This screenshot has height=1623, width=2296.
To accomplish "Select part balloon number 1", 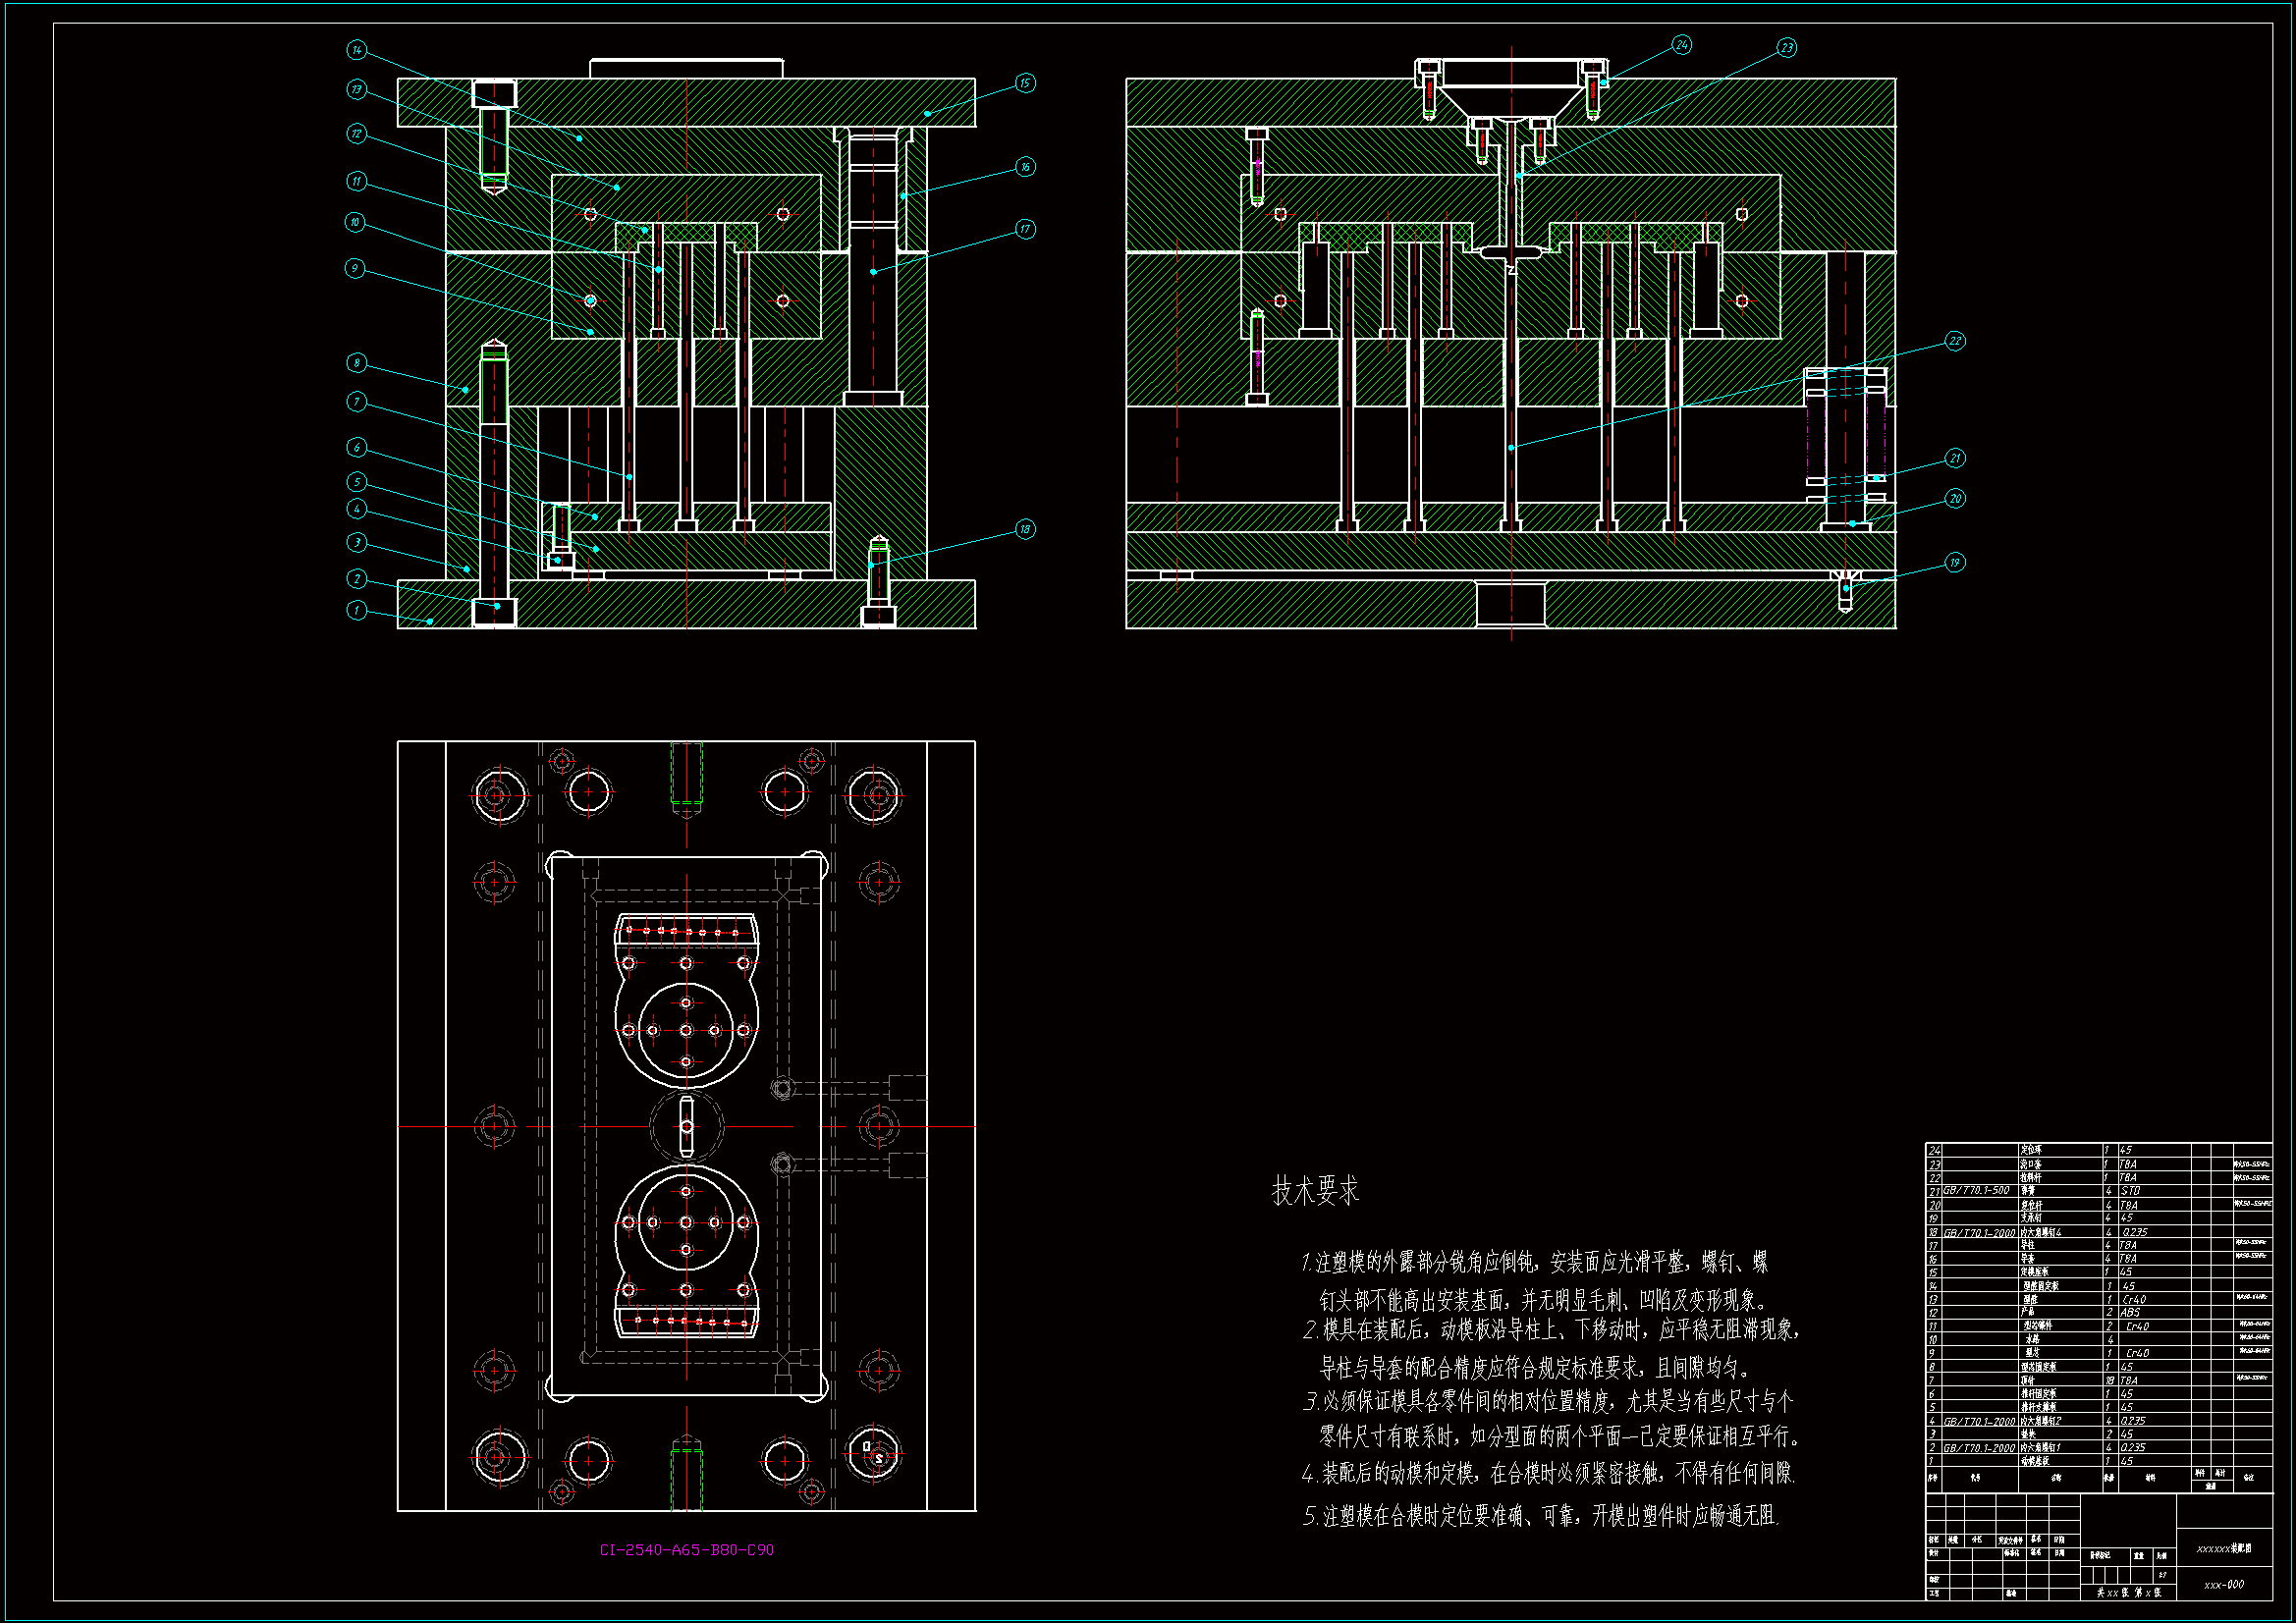I will pos(357,610).
